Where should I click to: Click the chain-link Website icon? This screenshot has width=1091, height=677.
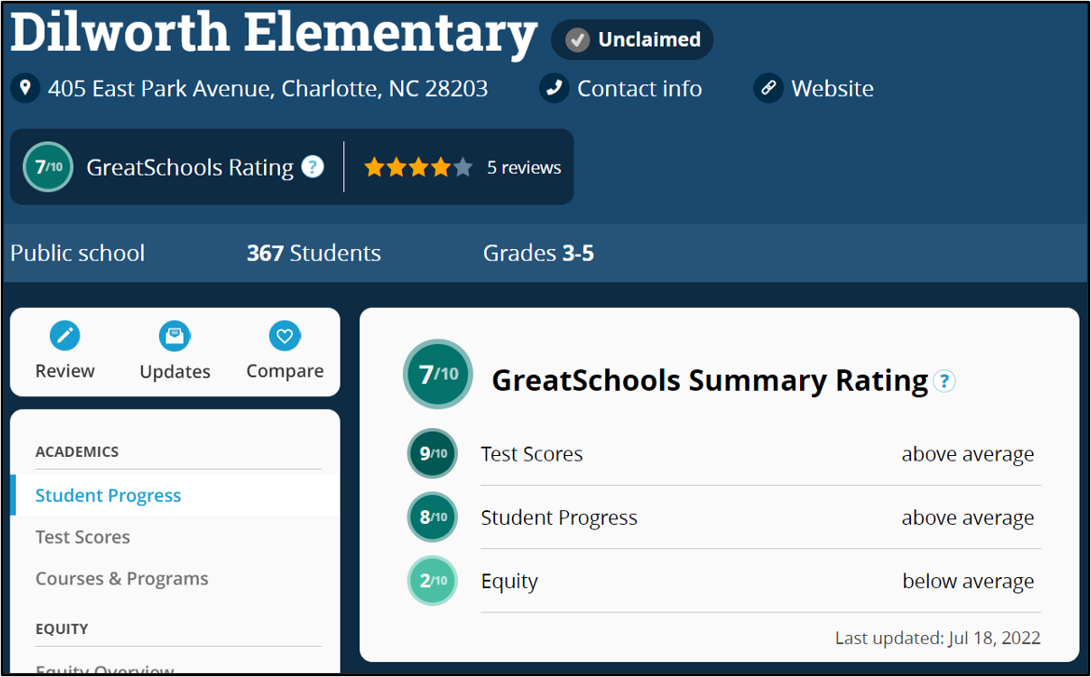[x=768, y=88]
